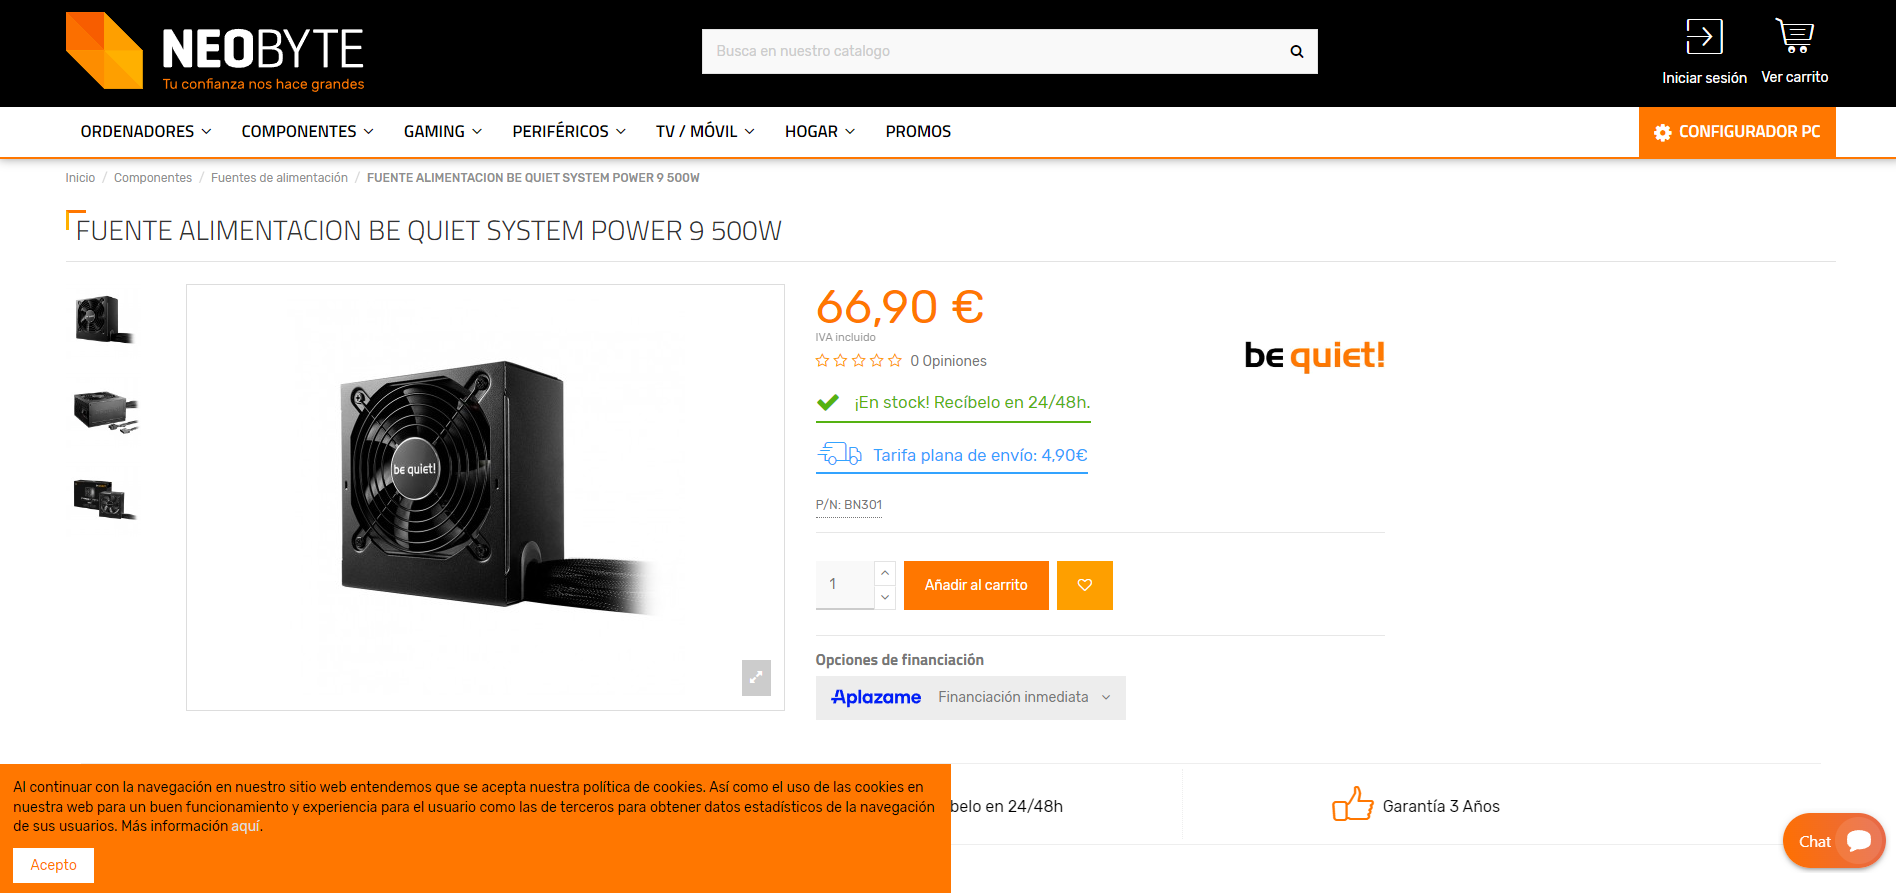Select the second product thumbnail with cables
The height and width of the screenshot is (896, 1896).
tap(105, 411)
